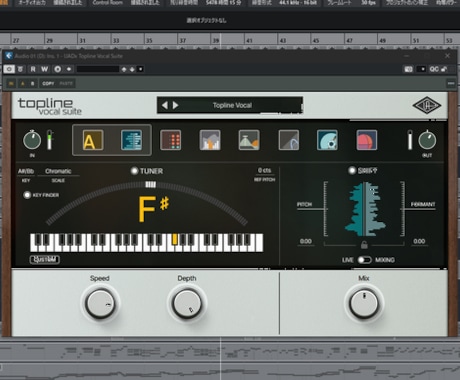Image resolution: width=460 pixels, height=380 pixels.
Task: Open the gray and orange spectrum module icon
Action: 210,140
